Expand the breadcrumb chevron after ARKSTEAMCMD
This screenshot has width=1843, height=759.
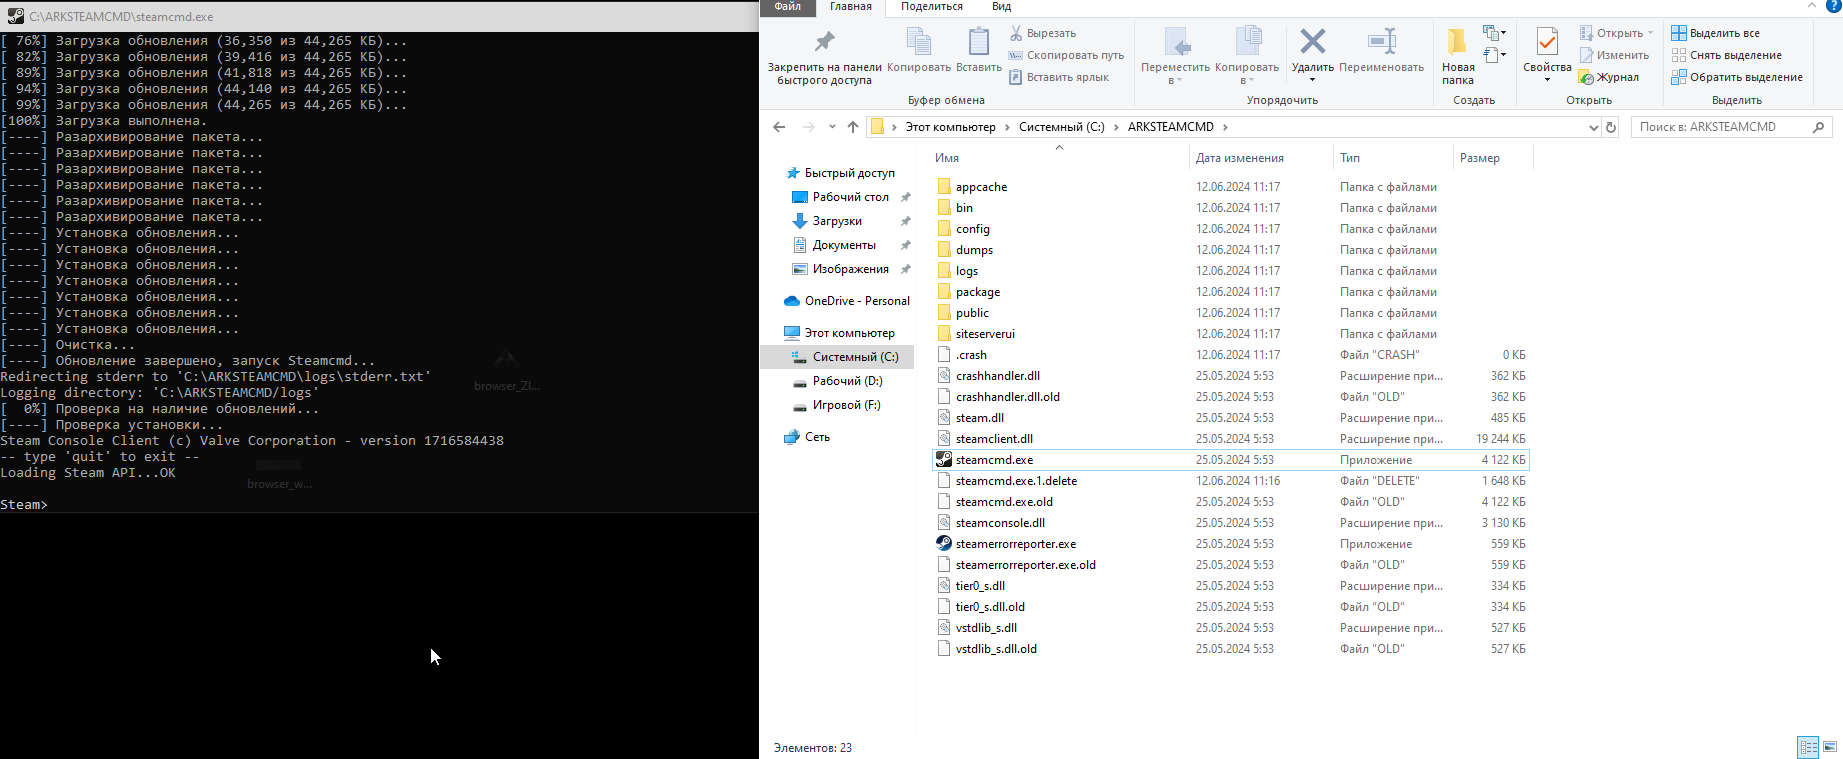click(1225, 127)
